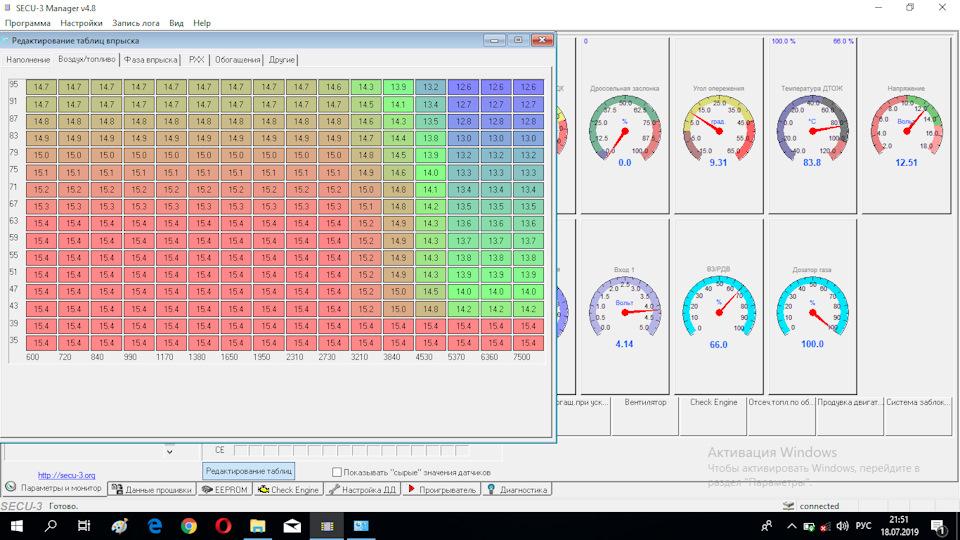
Task: Open the Вид menu
Action: tap(176, 23)
